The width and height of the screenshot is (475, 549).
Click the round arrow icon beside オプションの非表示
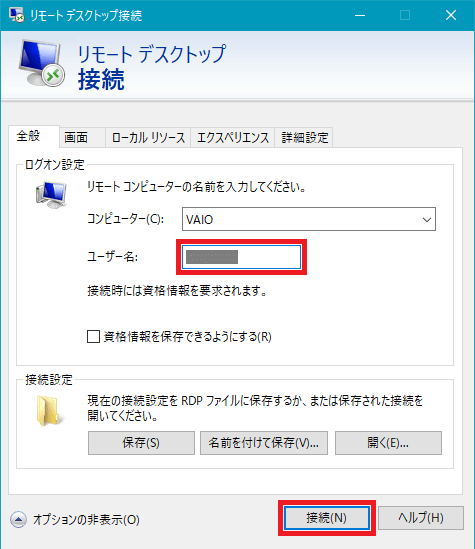(18, 520)
